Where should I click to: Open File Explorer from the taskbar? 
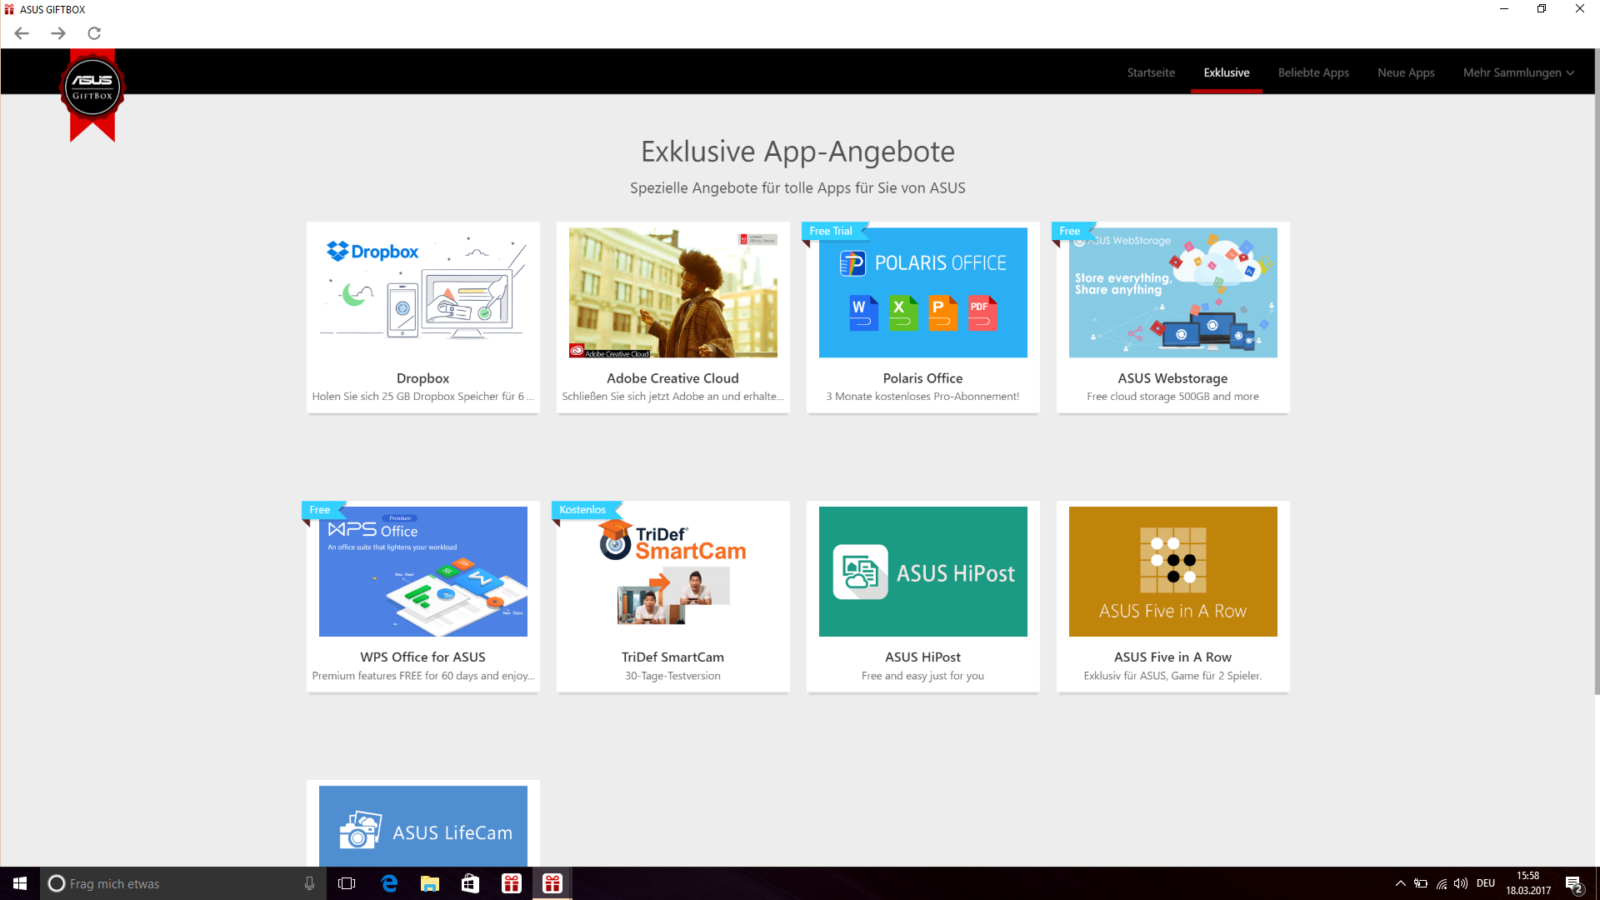point(430,883)
